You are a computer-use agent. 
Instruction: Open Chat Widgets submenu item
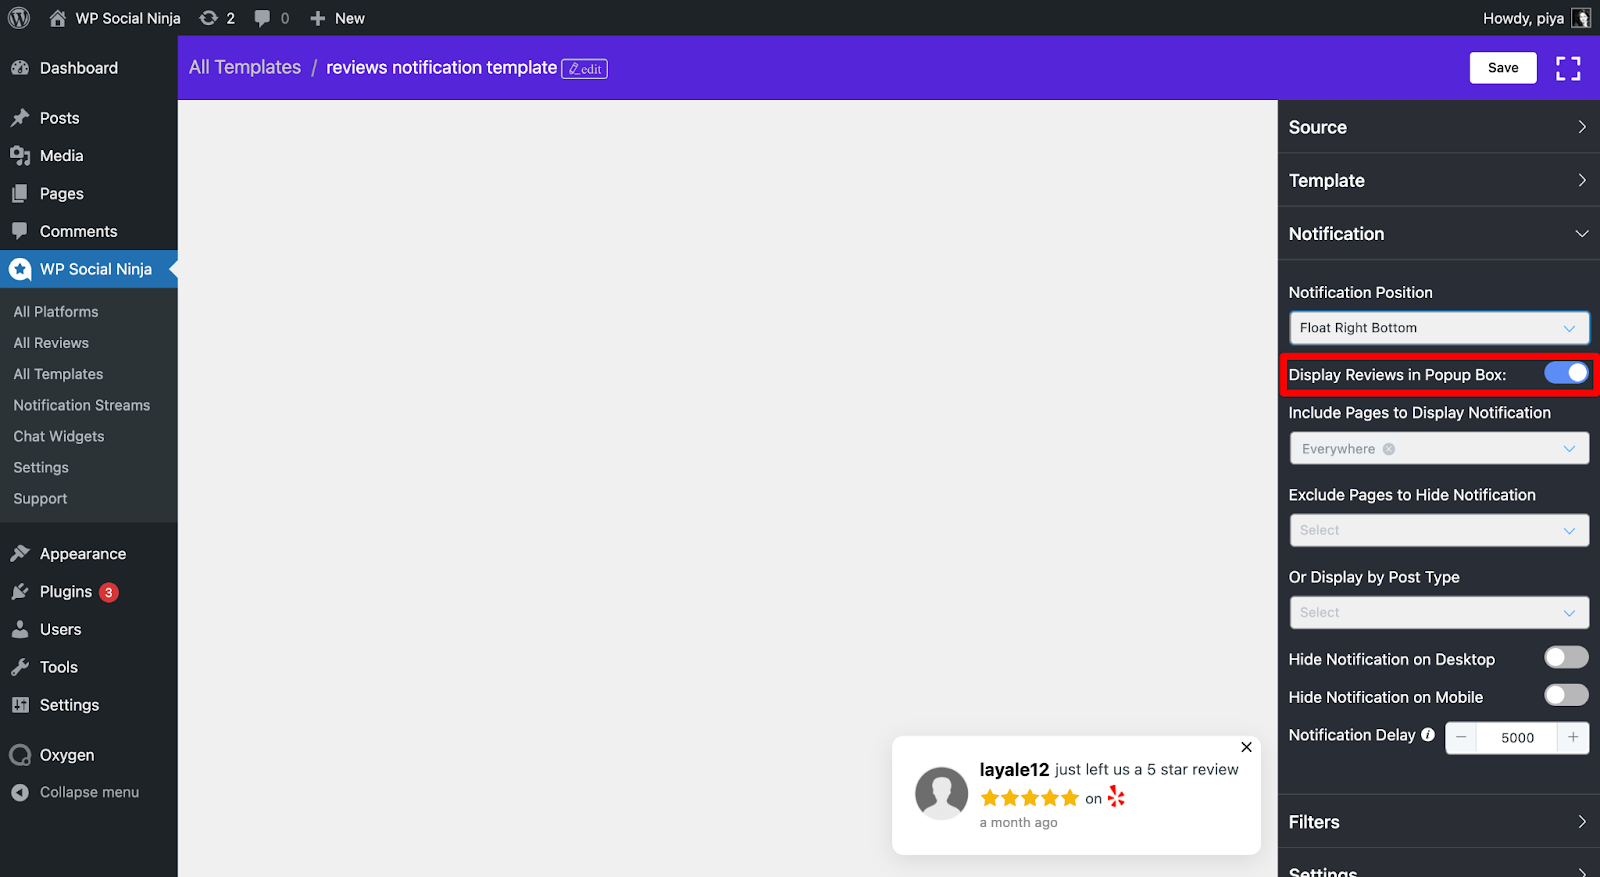tap(59, 436)
